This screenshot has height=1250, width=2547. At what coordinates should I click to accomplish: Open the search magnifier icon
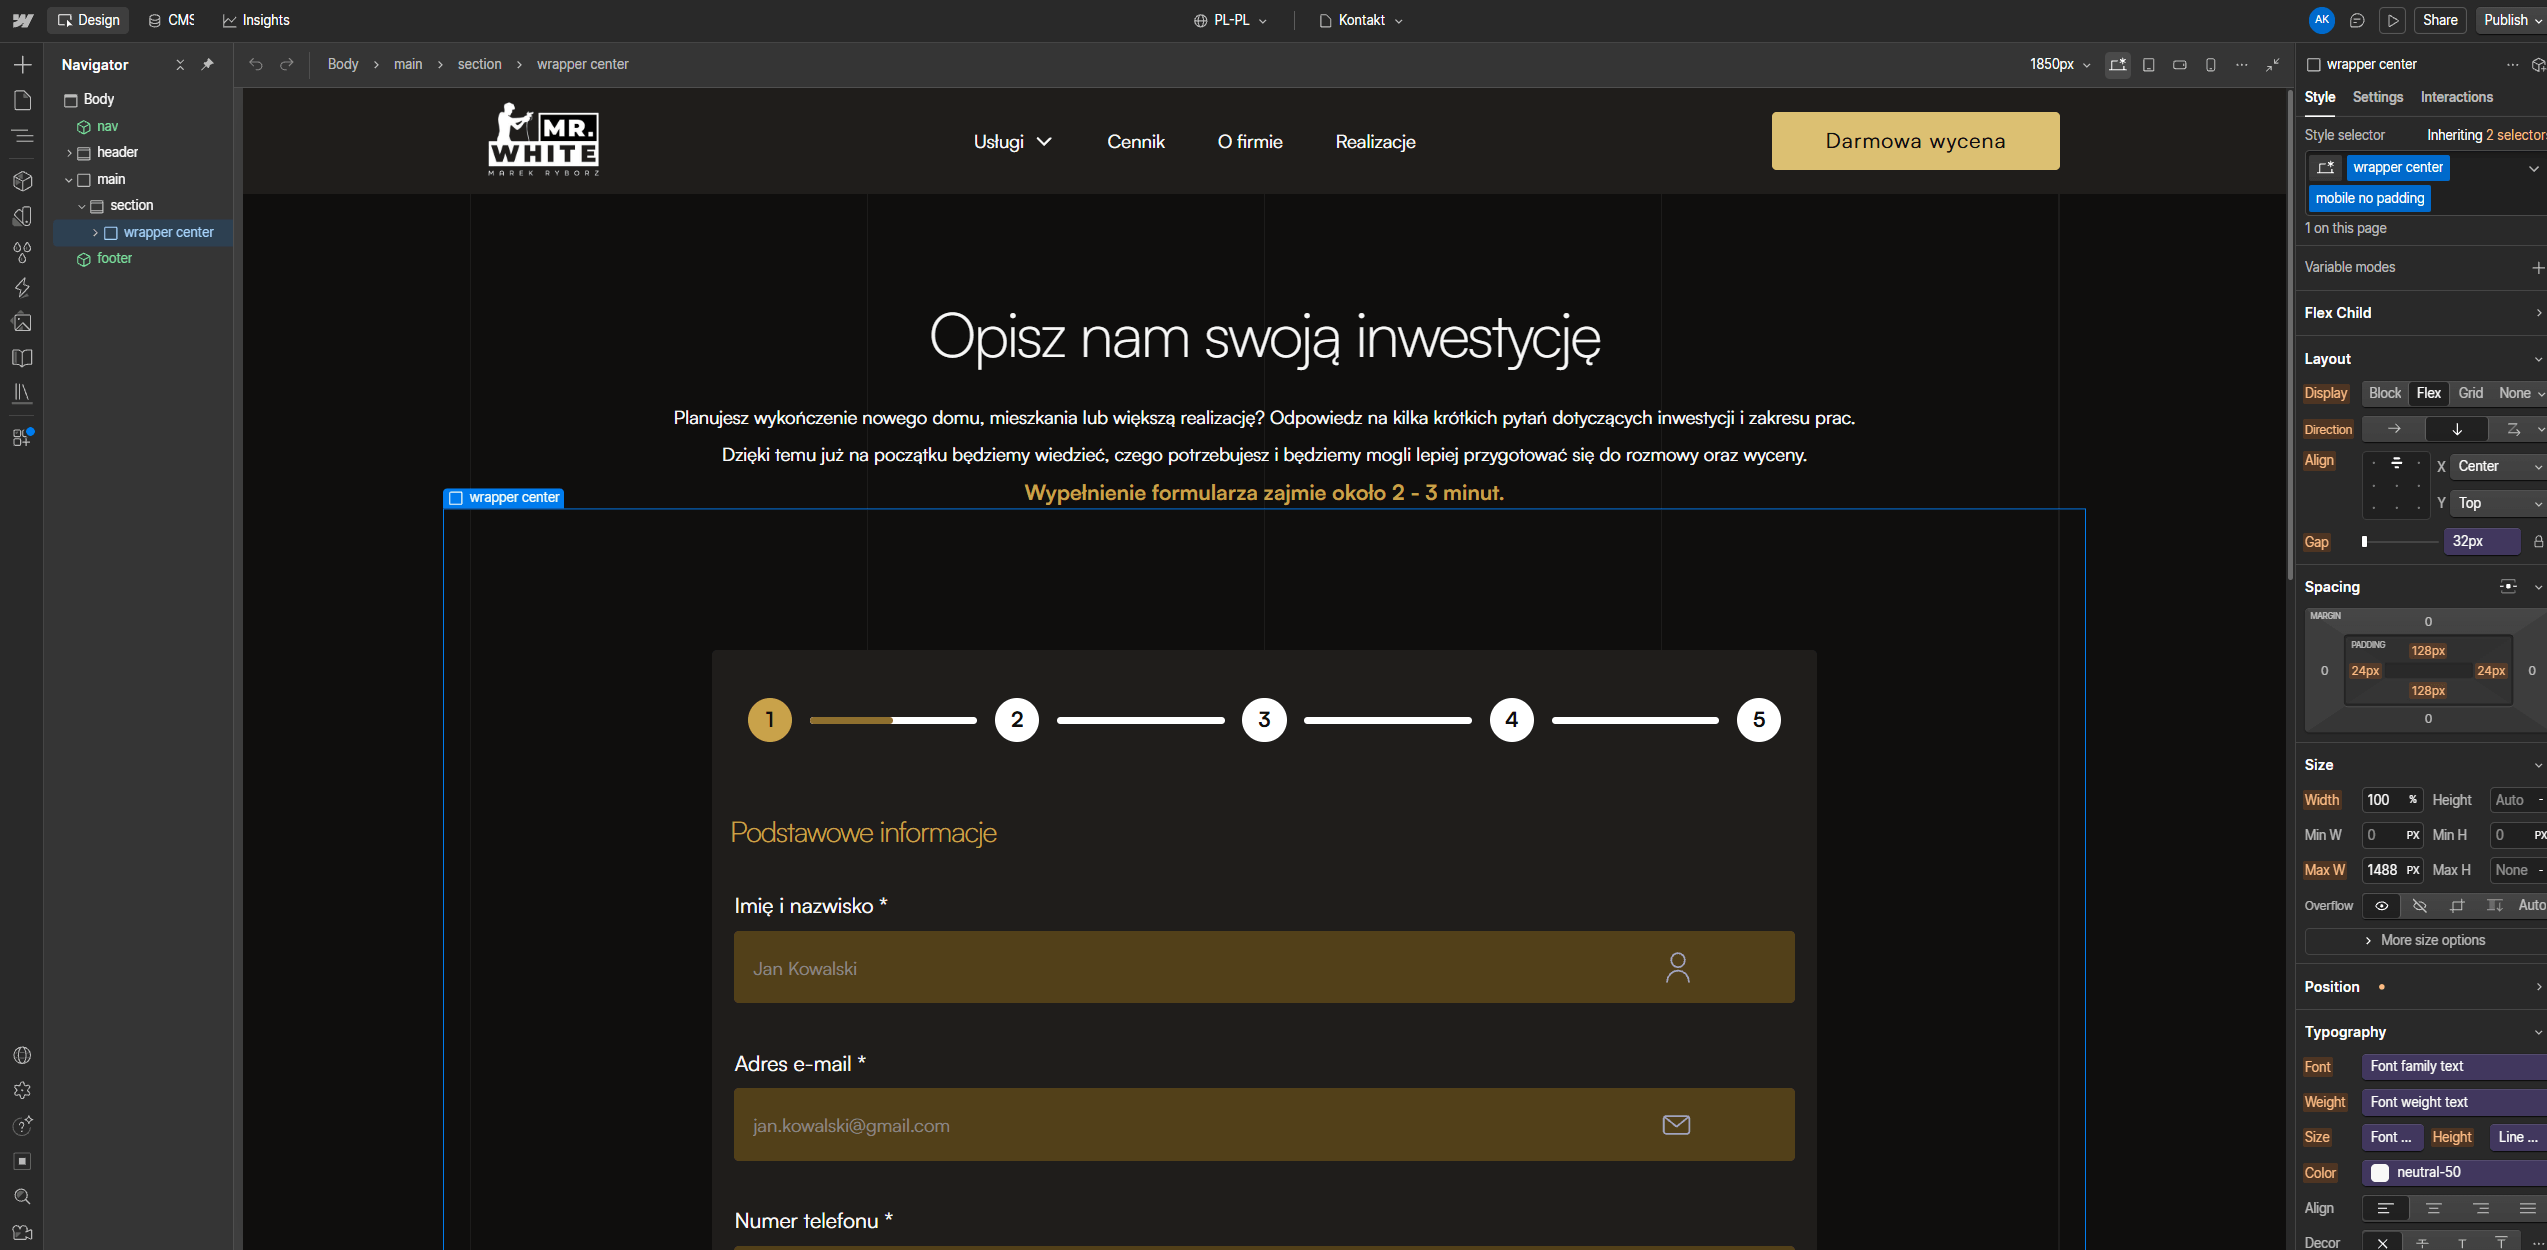[x=22, y=1197]
